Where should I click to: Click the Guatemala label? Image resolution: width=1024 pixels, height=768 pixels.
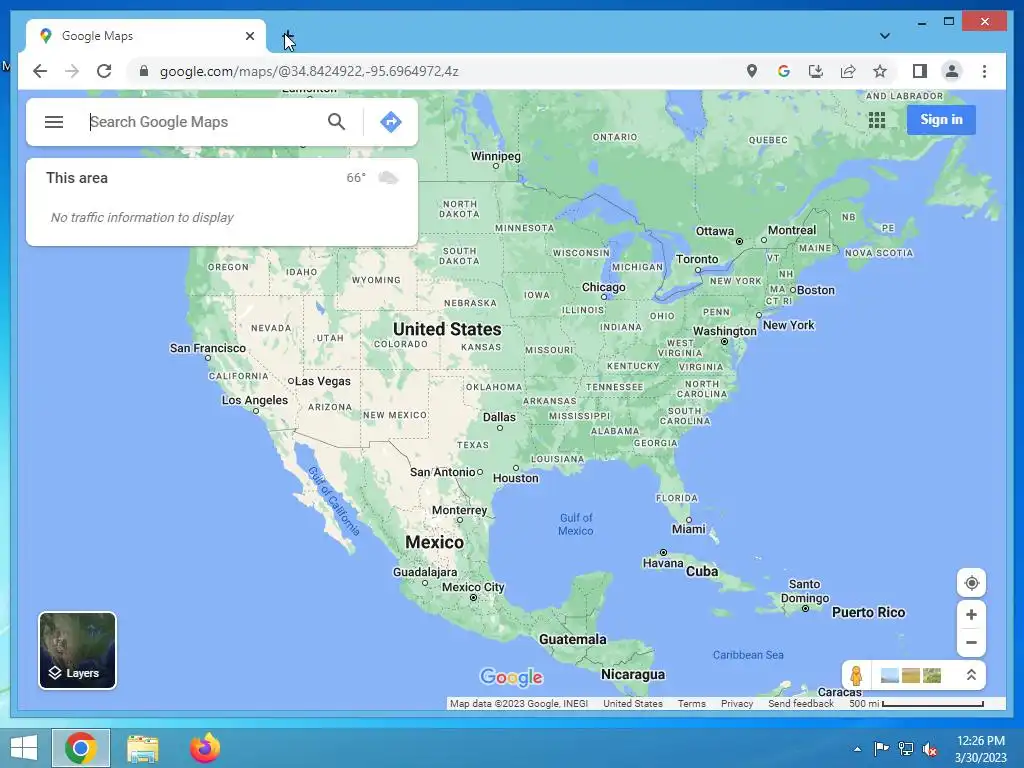click(572, 639)
